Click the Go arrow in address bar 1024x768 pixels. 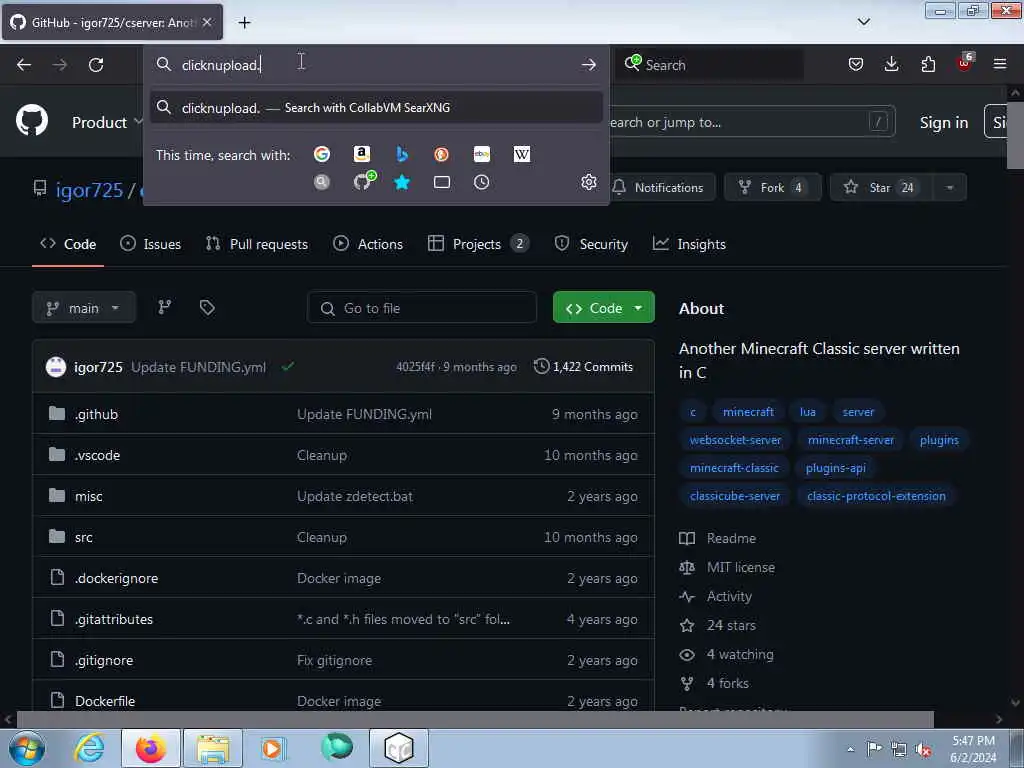coord(588,65)
